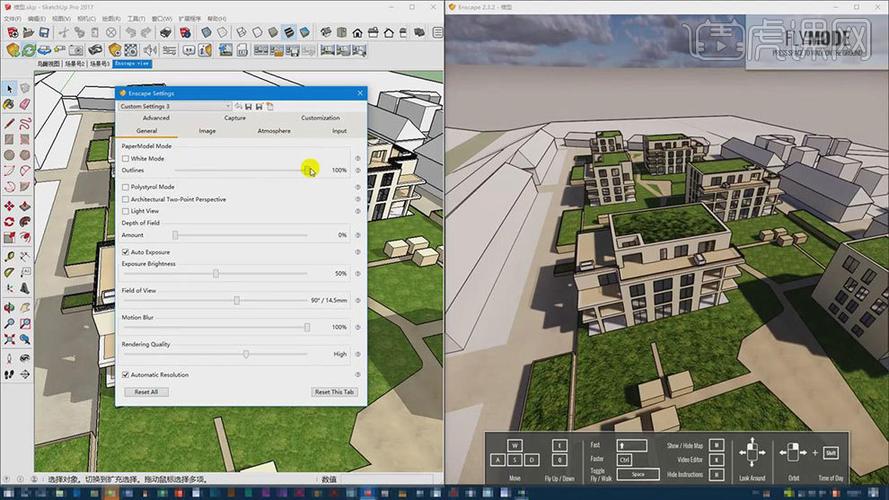Switch to the Input tab
Screen dimensions: 889x500
[339, 131]
